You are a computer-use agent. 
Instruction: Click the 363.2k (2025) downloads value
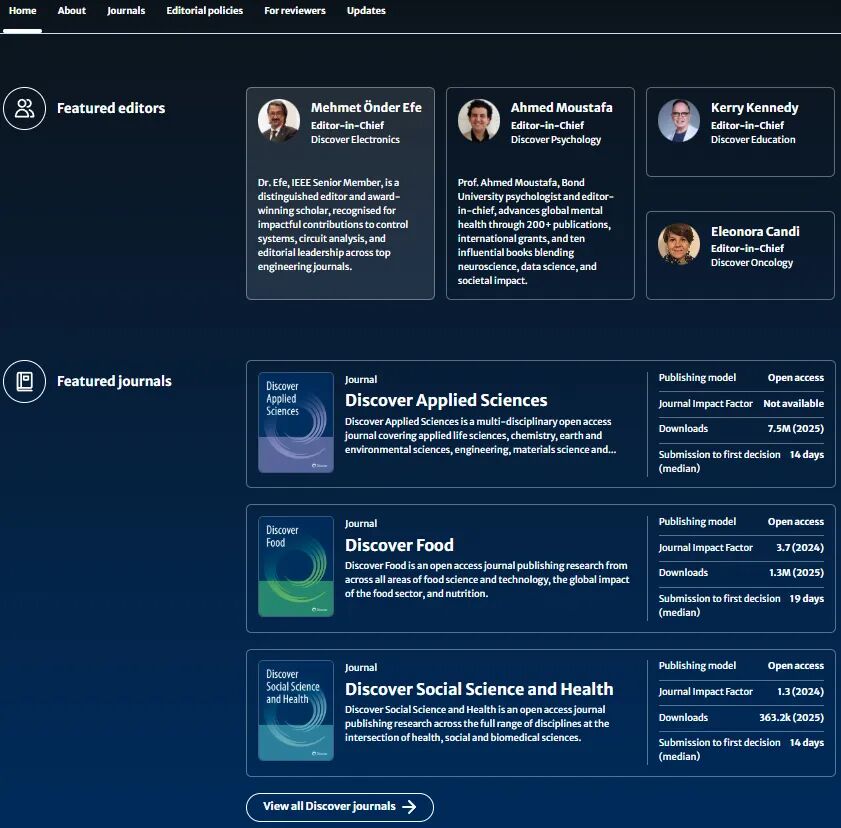click(x=792, y=718)
